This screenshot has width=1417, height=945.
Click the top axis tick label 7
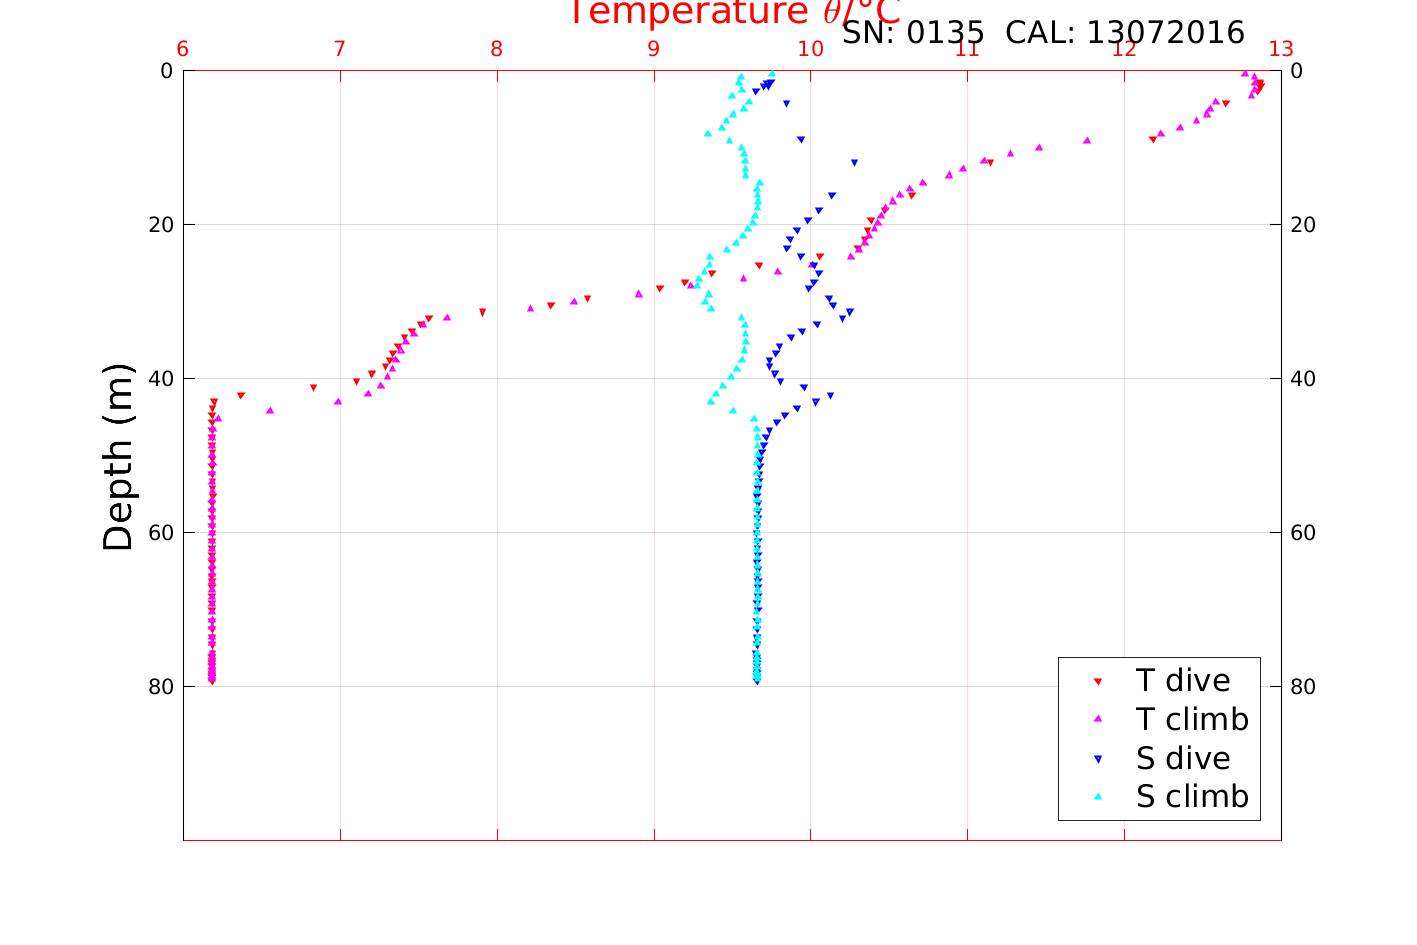[340, 49]
